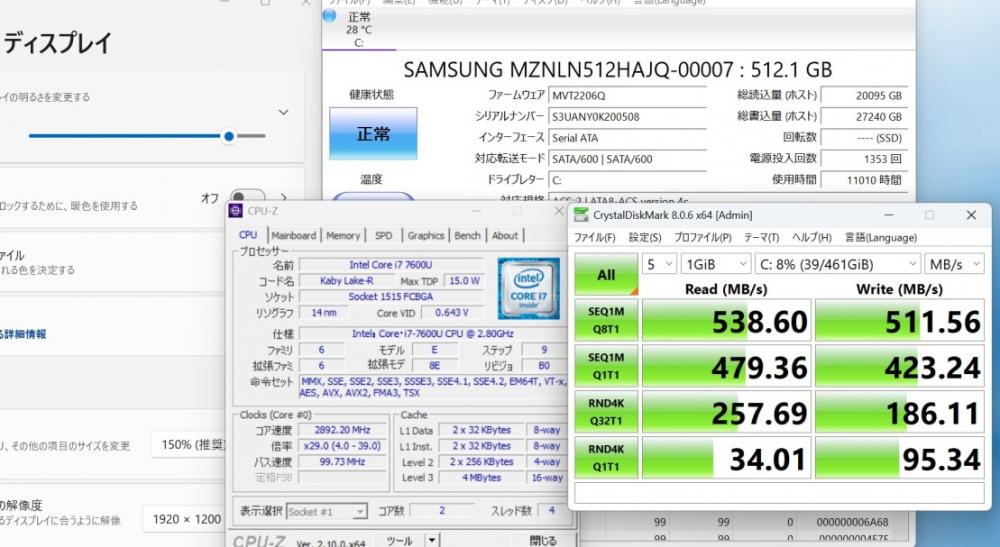Viewport: 1000px width, 547px height.
Task: Click the blue disk status orb icon
Action: (330, 16)
